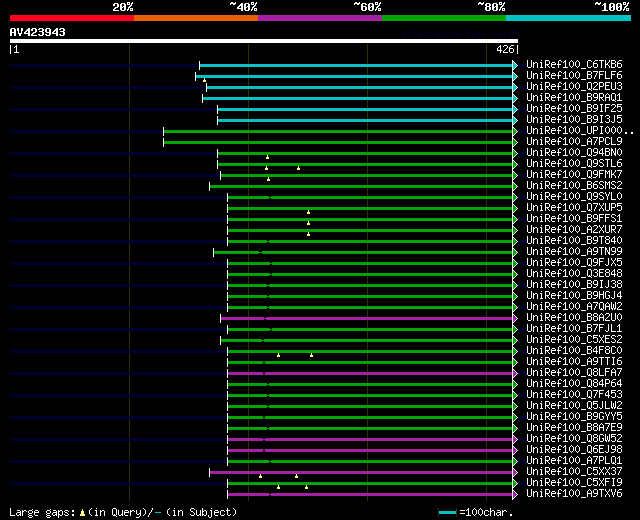This screenshot has width=640, height=520.
Task: Open the UniRef100_B7FLF6 hit label
Action: click(x=574, y=76)
